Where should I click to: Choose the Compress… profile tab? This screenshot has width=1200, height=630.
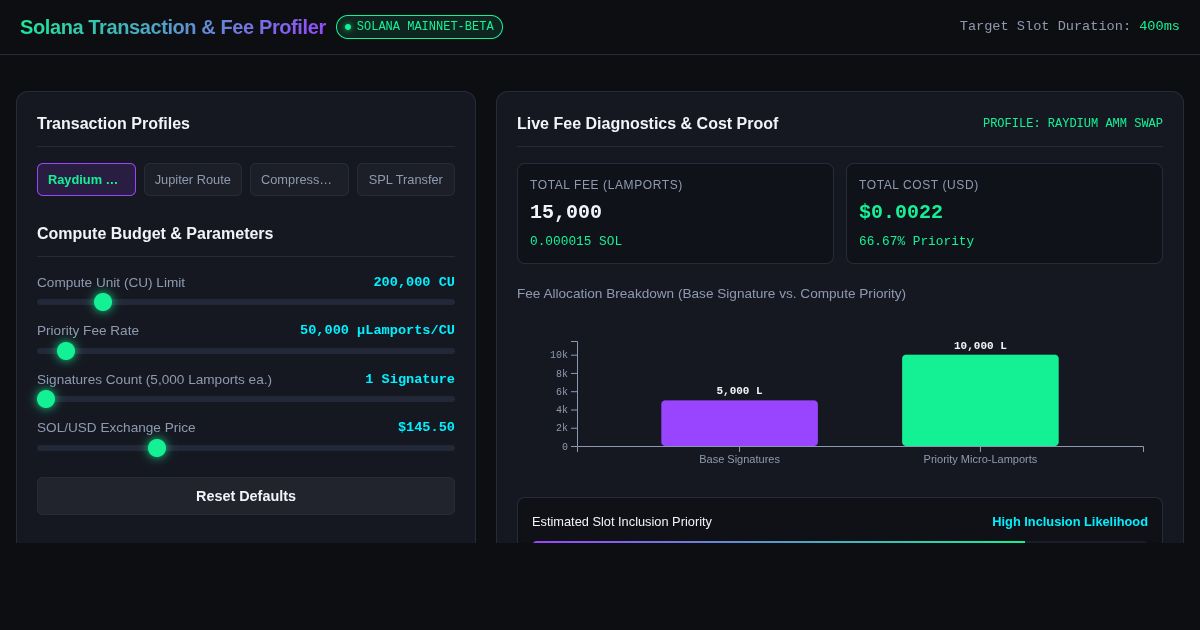click(299, 180)
